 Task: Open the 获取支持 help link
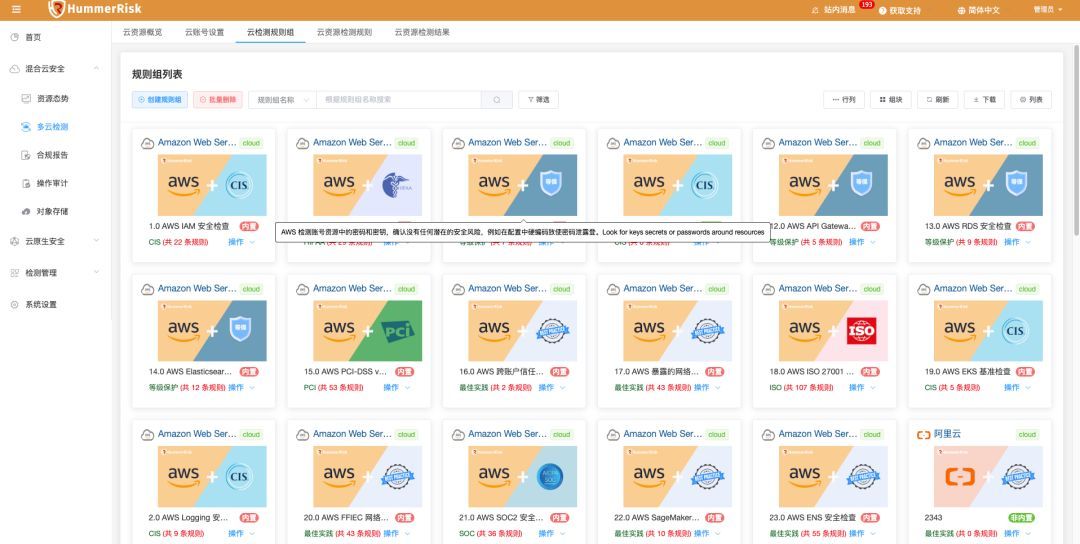coord(900,10)
